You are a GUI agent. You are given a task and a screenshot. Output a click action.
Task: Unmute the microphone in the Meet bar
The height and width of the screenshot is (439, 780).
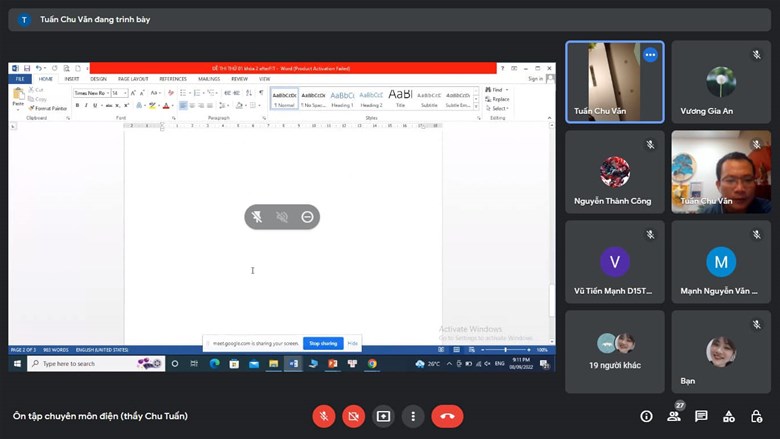[x=324, y=416]
